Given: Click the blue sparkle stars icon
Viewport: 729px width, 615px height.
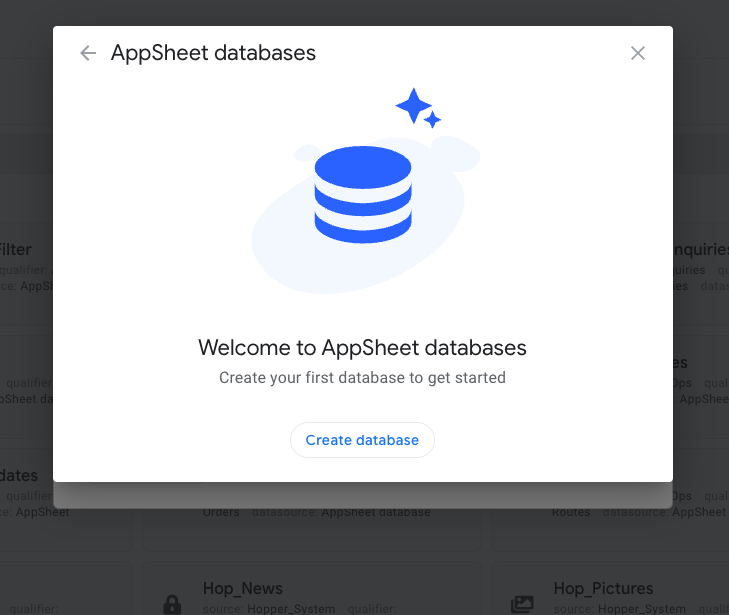Looking at the screenshot, I should click(x=418, y=108).
